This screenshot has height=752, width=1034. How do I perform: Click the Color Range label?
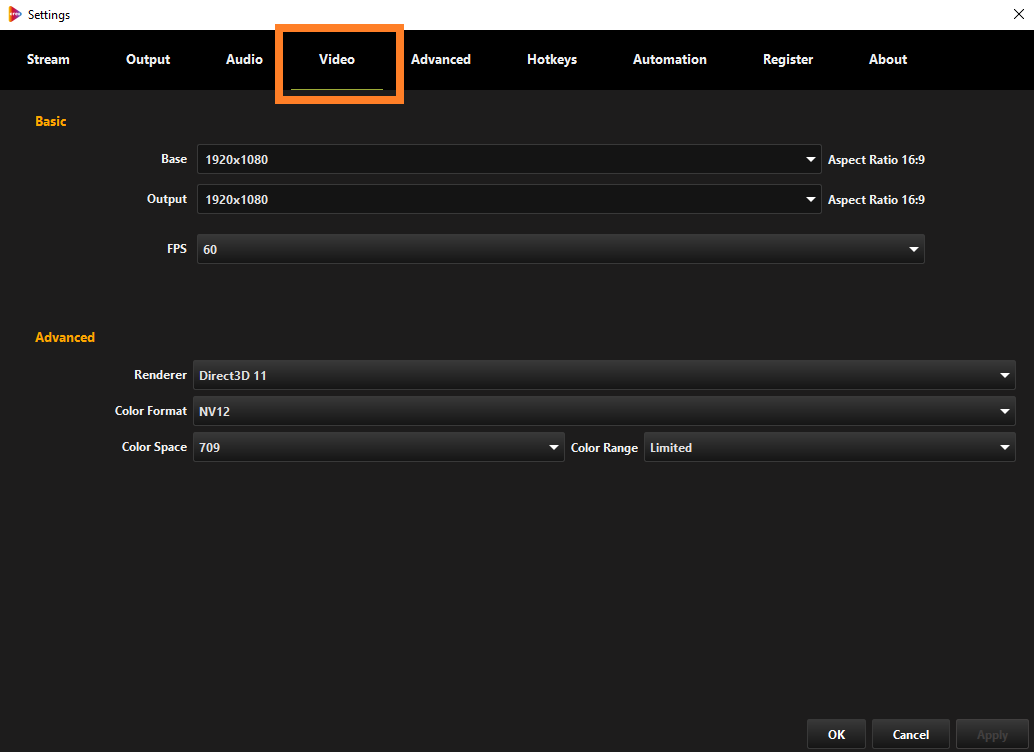click(604, 448)
